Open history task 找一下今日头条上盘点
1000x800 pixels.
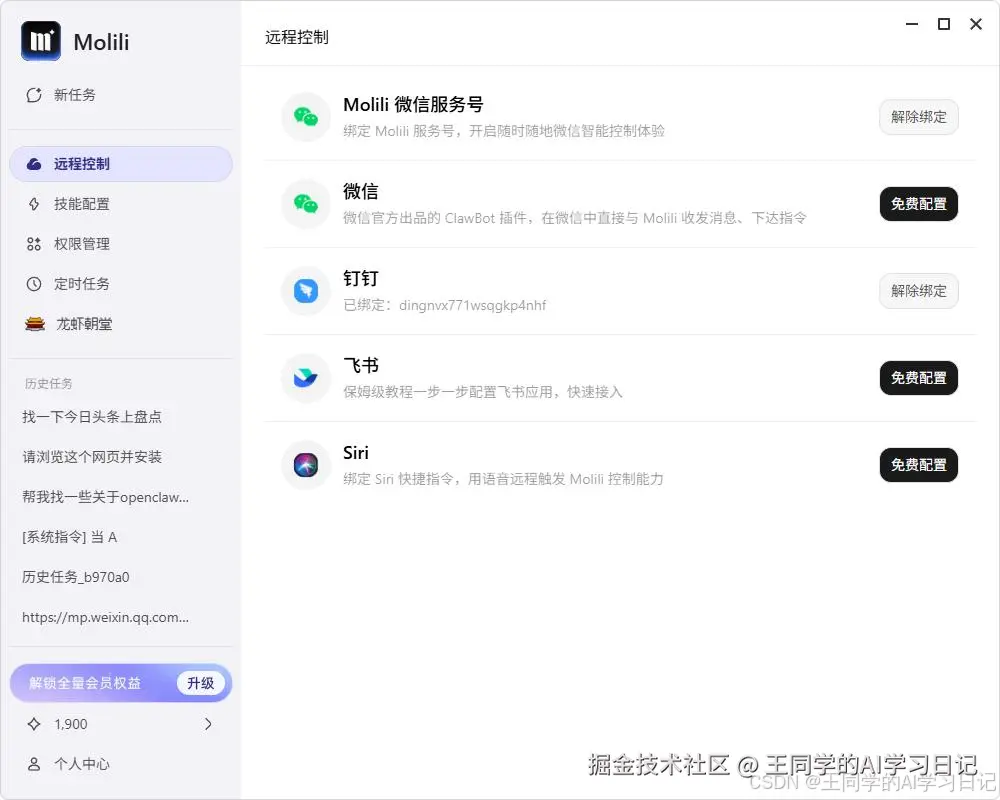[x=92, y=417]
